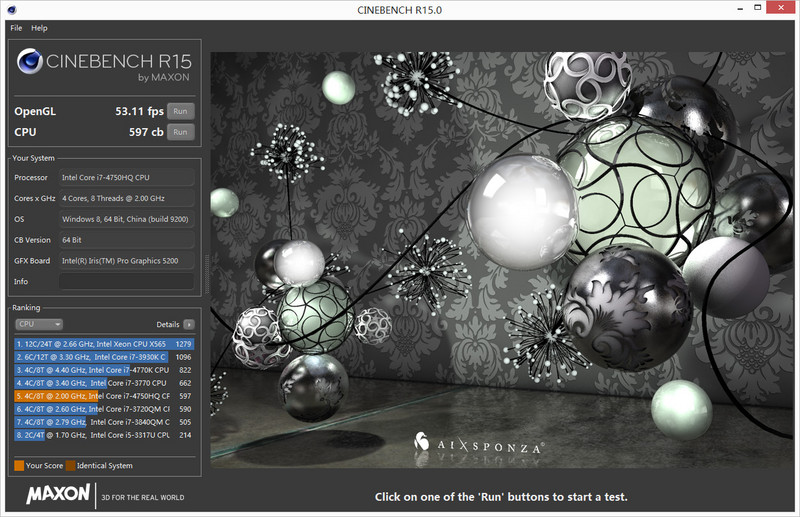Screen dimensions: 800x517
Task: Expand ranking details with the arrow button
Action: pos(188,324)
